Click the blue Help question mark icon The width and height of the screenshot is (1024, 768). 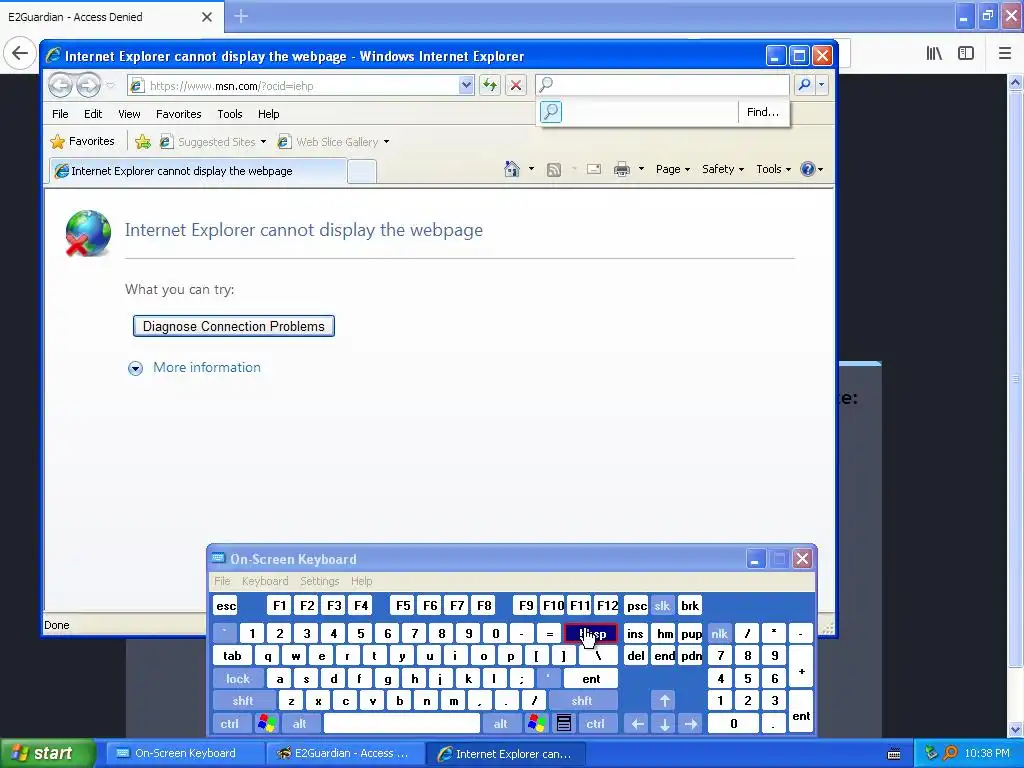(808, 169)
